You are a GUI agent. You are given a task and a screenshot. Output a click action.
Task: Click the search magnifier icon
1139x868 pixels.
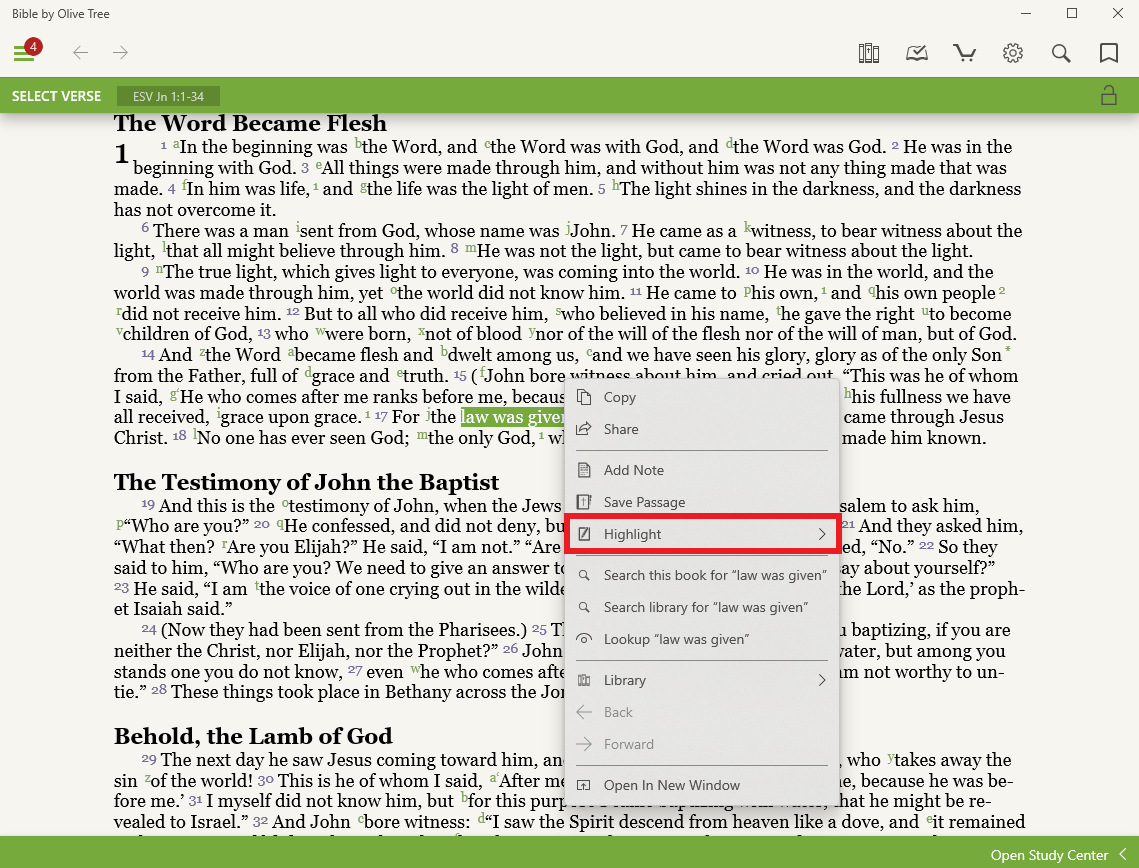tap(1061, 53)
